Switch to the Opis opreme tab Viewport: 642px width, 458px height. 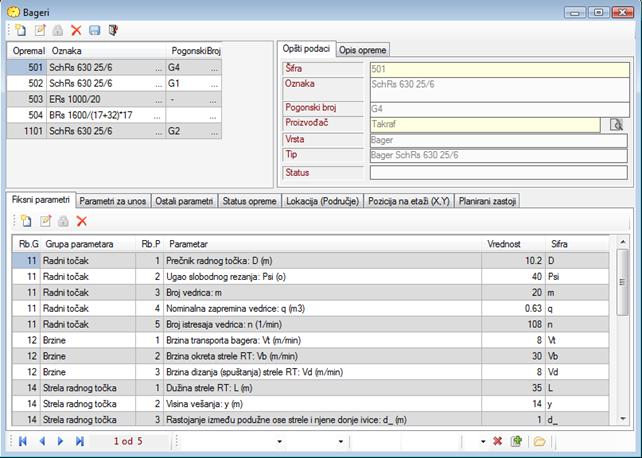coord(363,50)
